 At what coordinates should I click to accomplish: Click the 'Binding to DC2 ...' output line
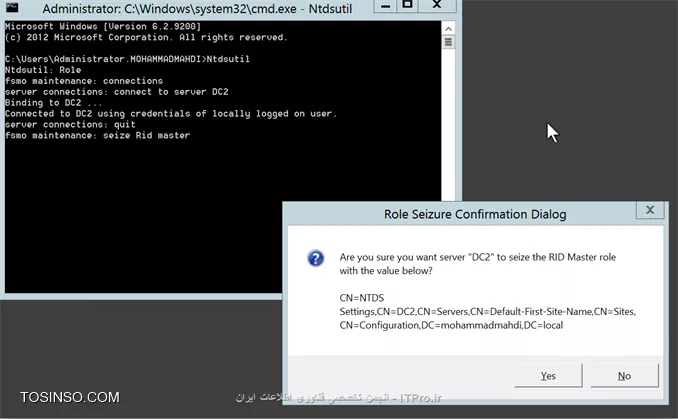click(54, 102)
